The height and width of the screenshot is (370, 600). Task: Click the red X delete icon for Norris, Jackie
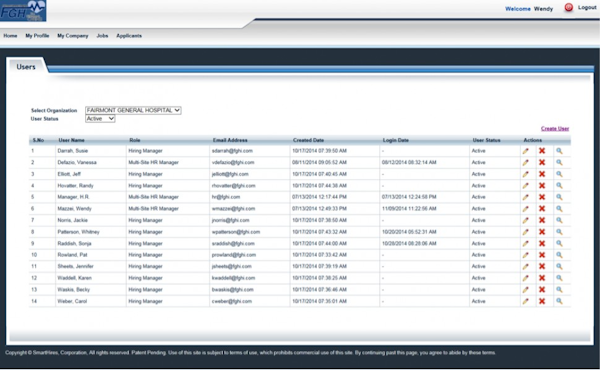pyautogui.click(x=542, y=220)
